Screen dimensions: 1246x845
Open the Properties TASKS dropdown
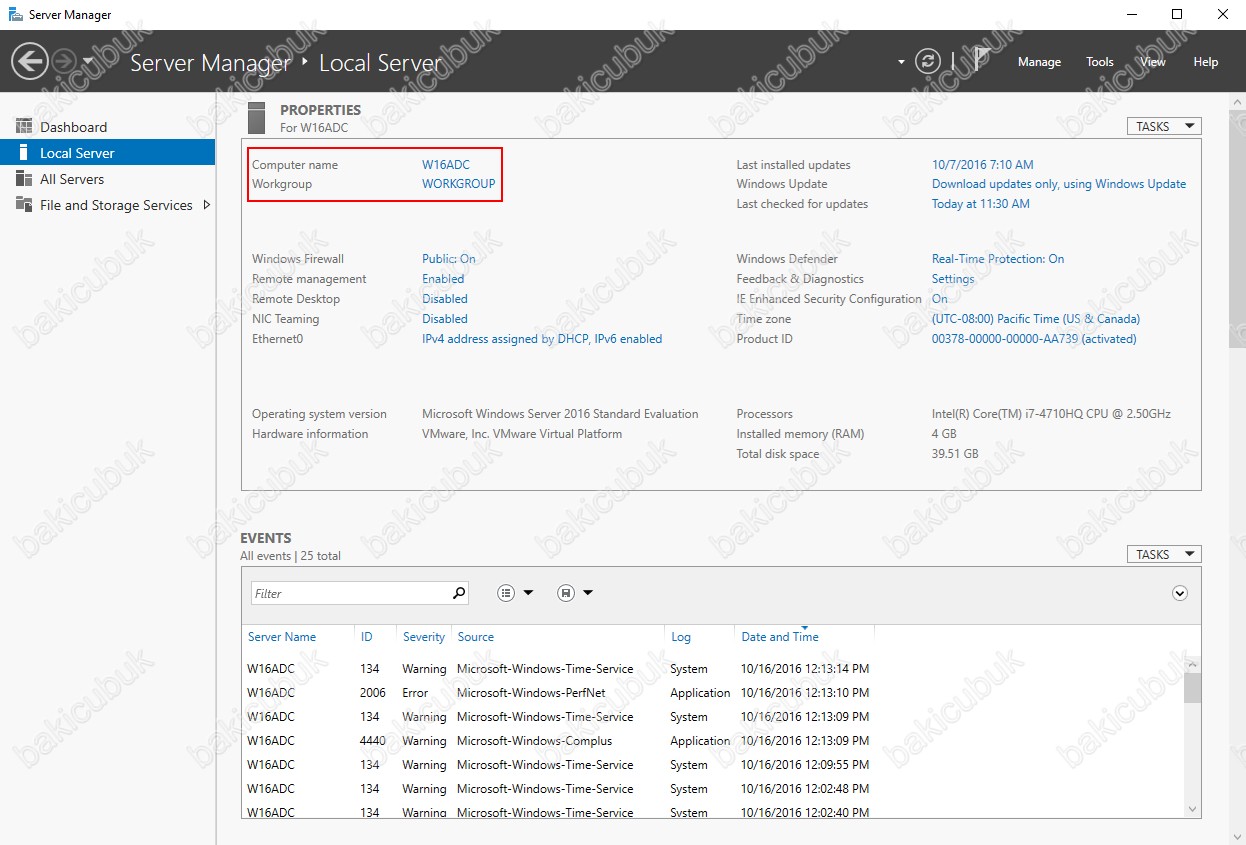1163,127
